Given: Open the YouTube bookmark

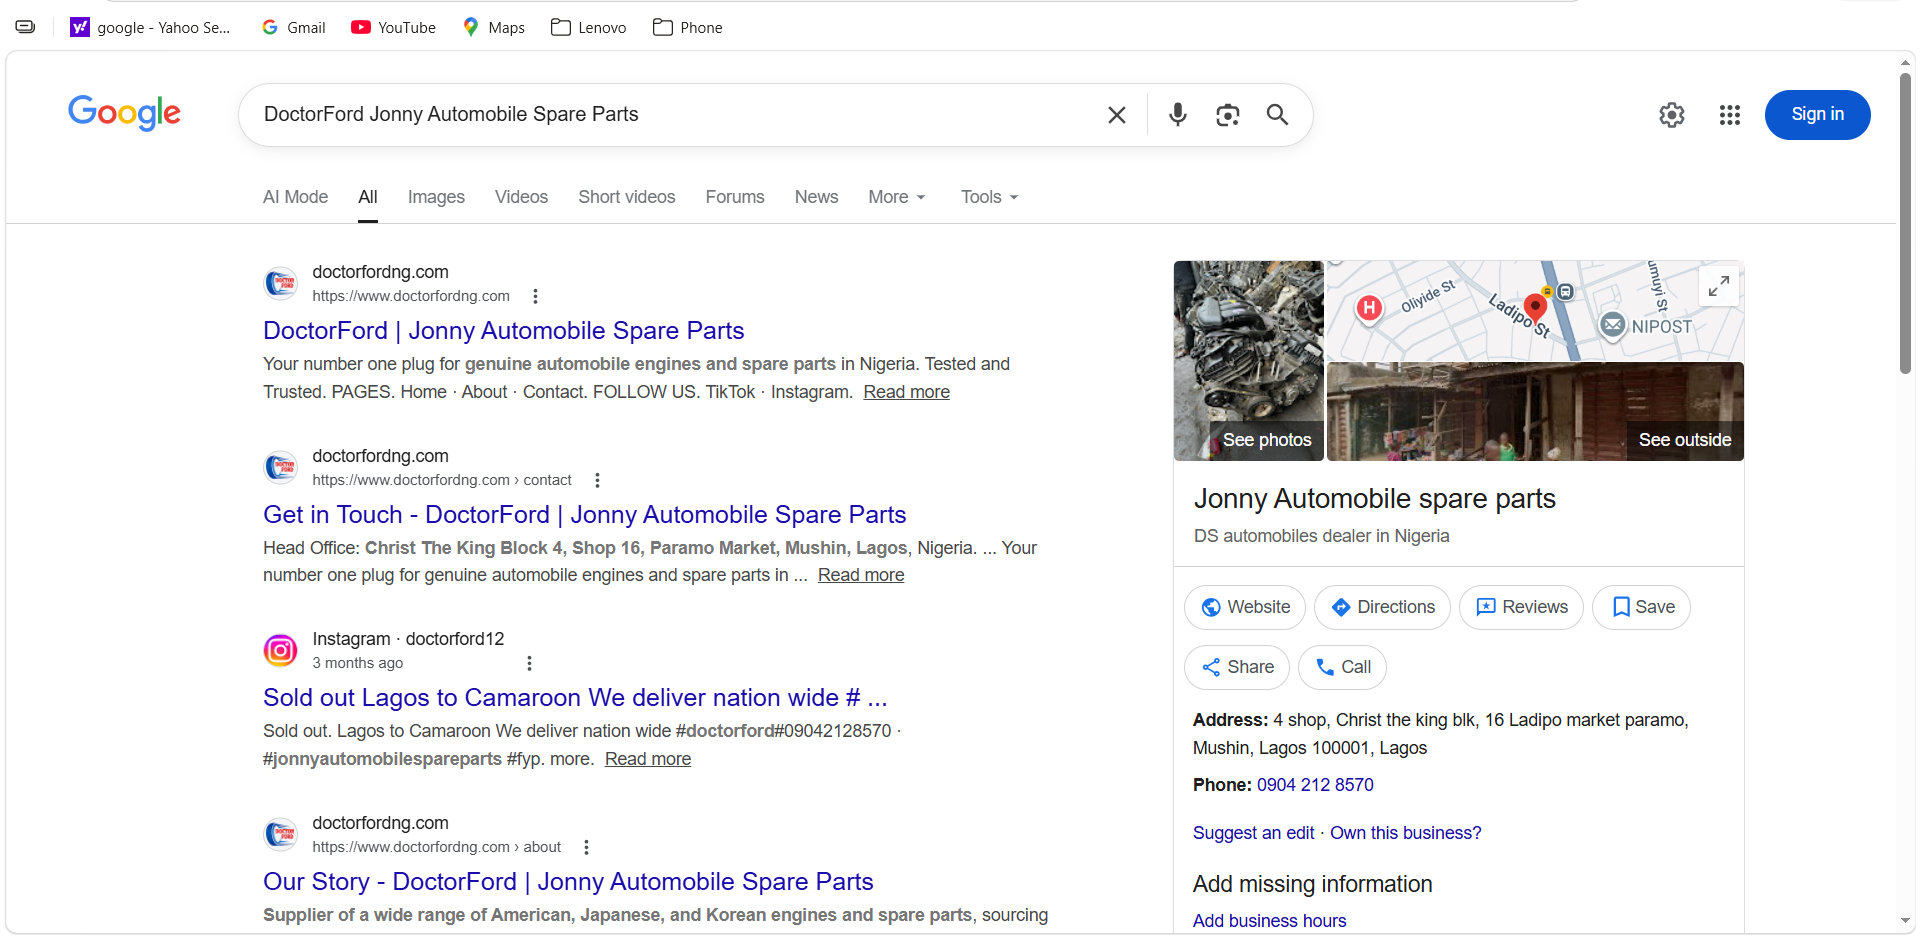Looking at the screenshot, I should coord(393,27).
